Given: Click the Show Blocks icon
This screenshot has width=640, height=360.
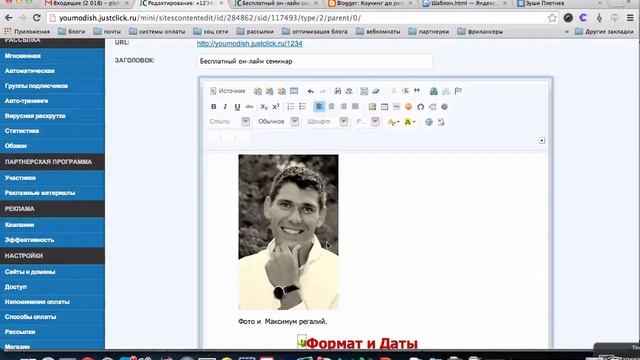Looking at the screenshot, I should [441, 122].
